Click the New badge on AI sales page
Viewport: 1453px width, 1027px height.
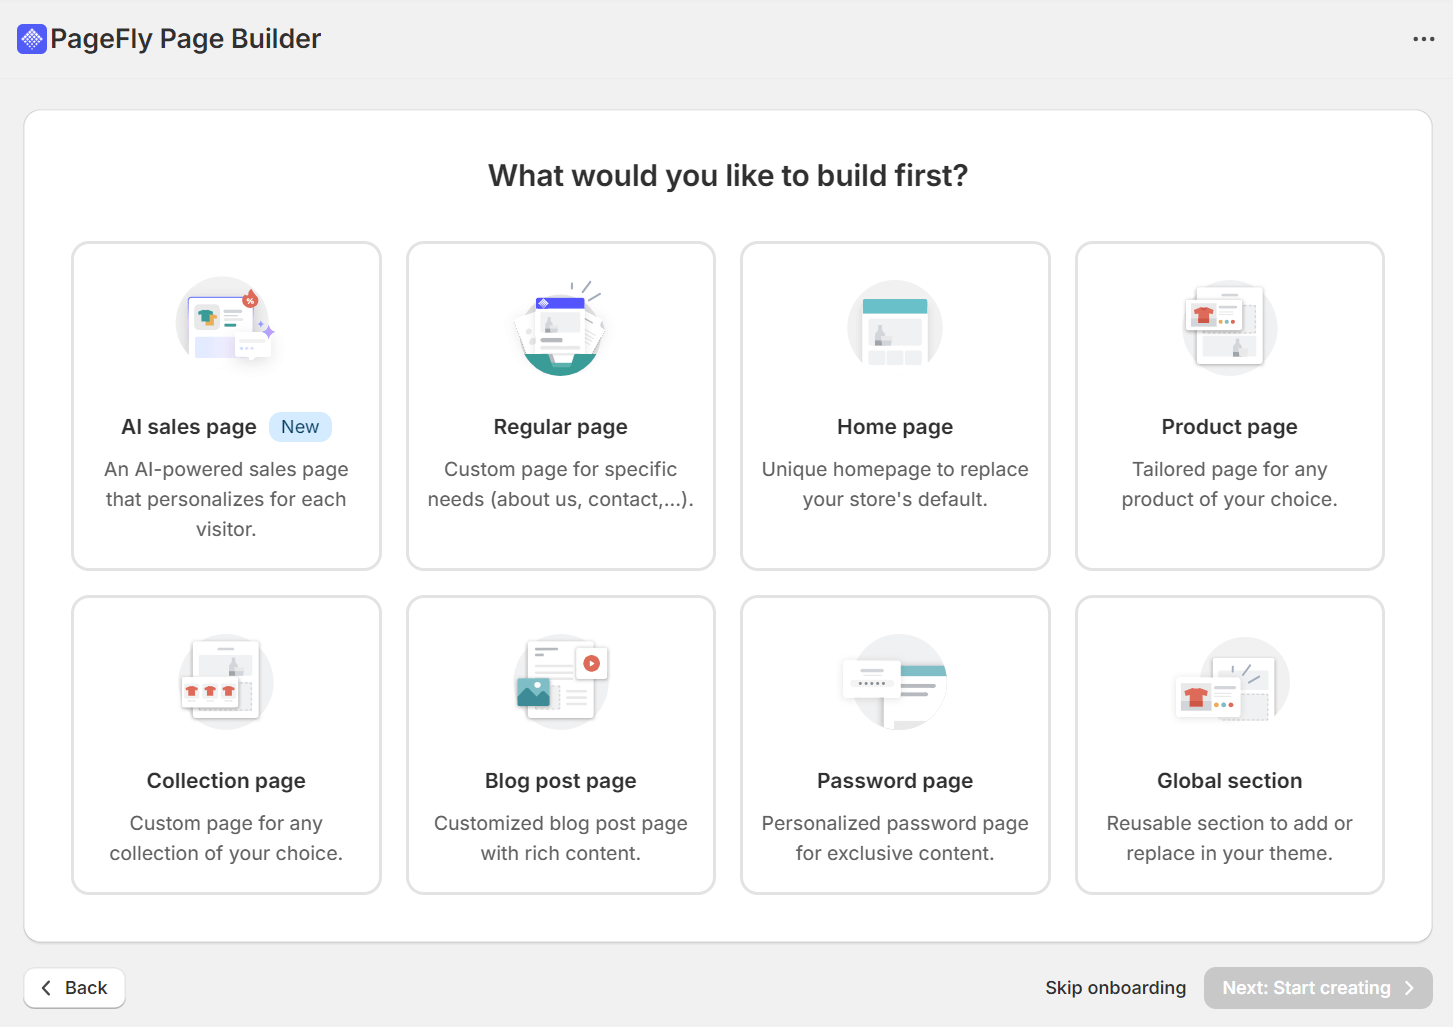(x=300, y=426)
